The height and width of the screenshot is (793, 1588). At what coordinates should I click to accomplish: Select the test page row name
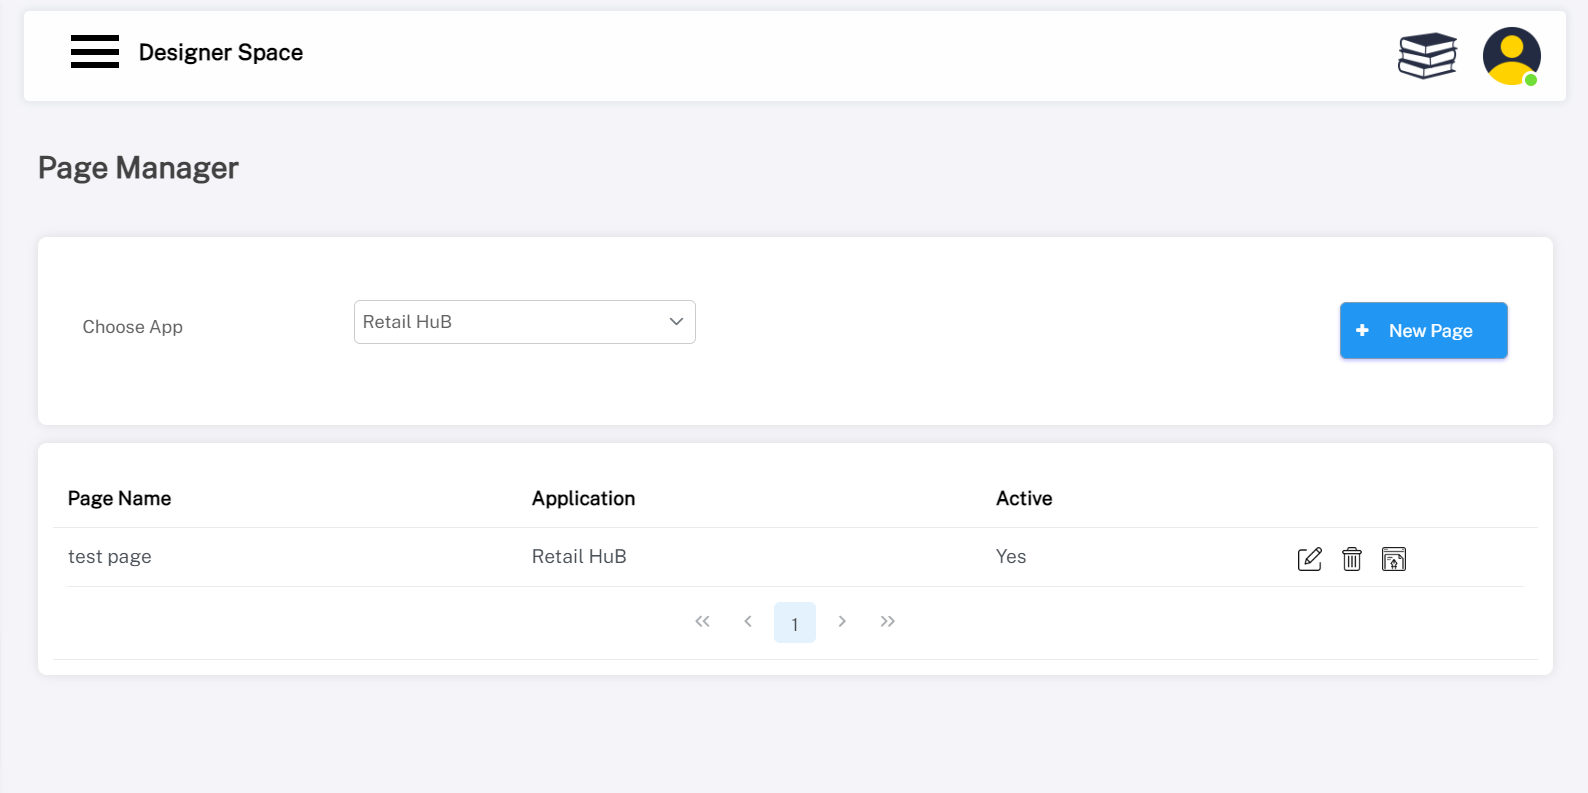[110, 557]
